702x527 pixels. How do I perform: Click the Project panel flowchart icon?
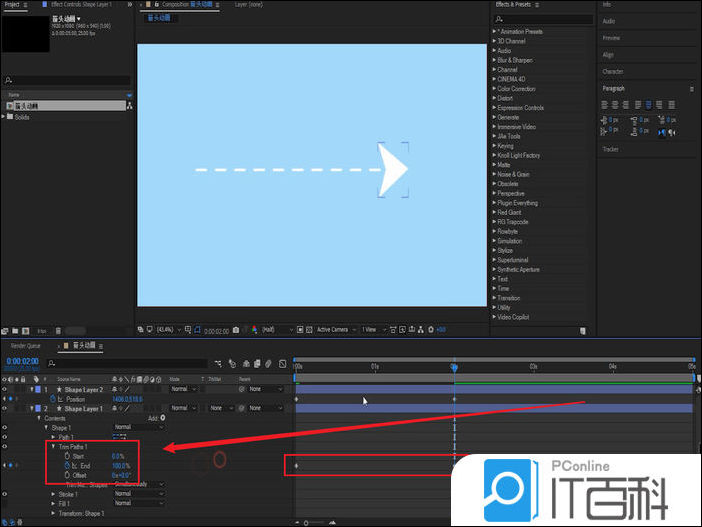point(130,105)
